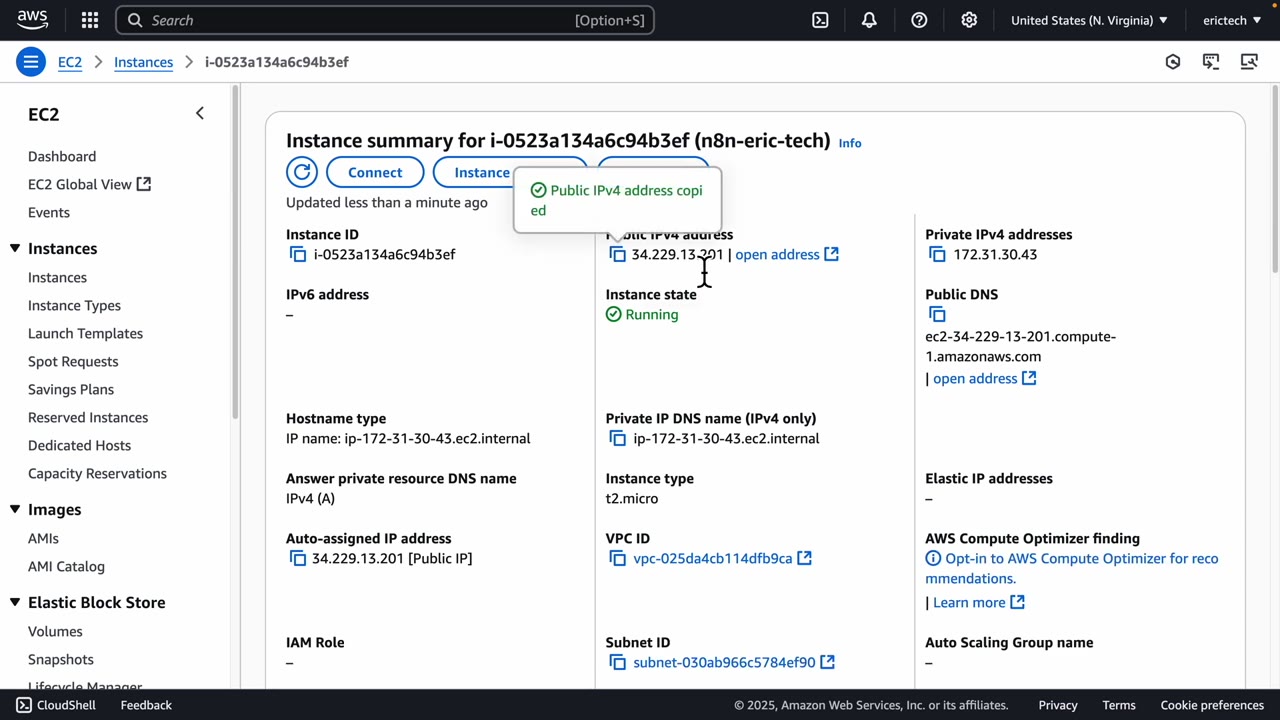Open Spot Requests
1280x720 pixels.
click(x=73, y=361)
